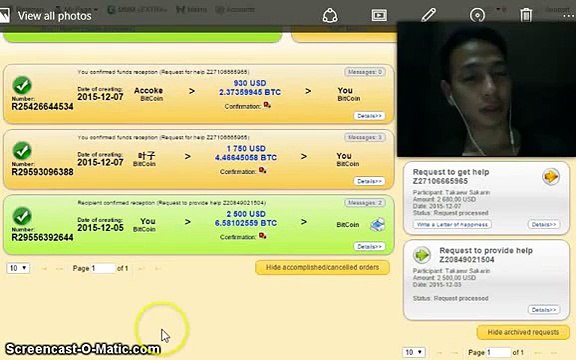Click date 2015-12-05 on the green order
Screen dimensions: 576x360
pyautogui.click(x=100, y=228)
